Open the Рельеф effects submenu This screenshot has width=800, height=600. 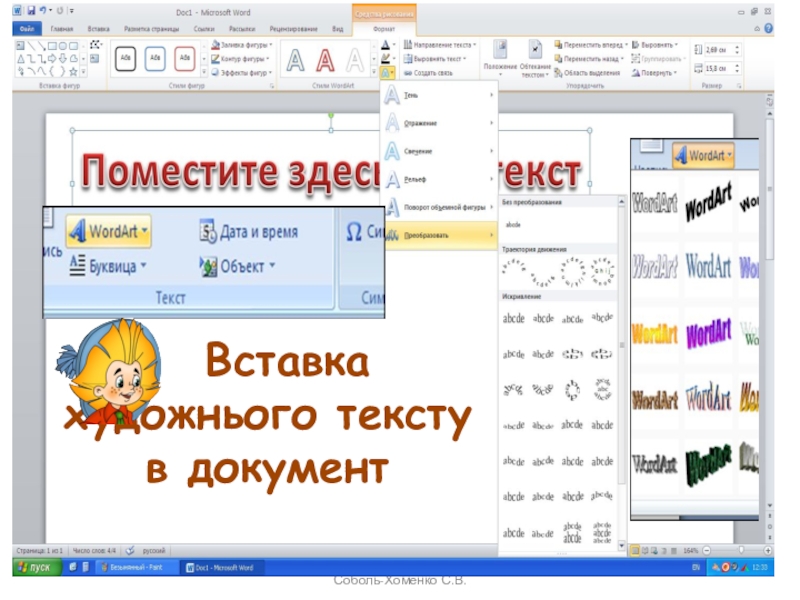pos(439,179)
